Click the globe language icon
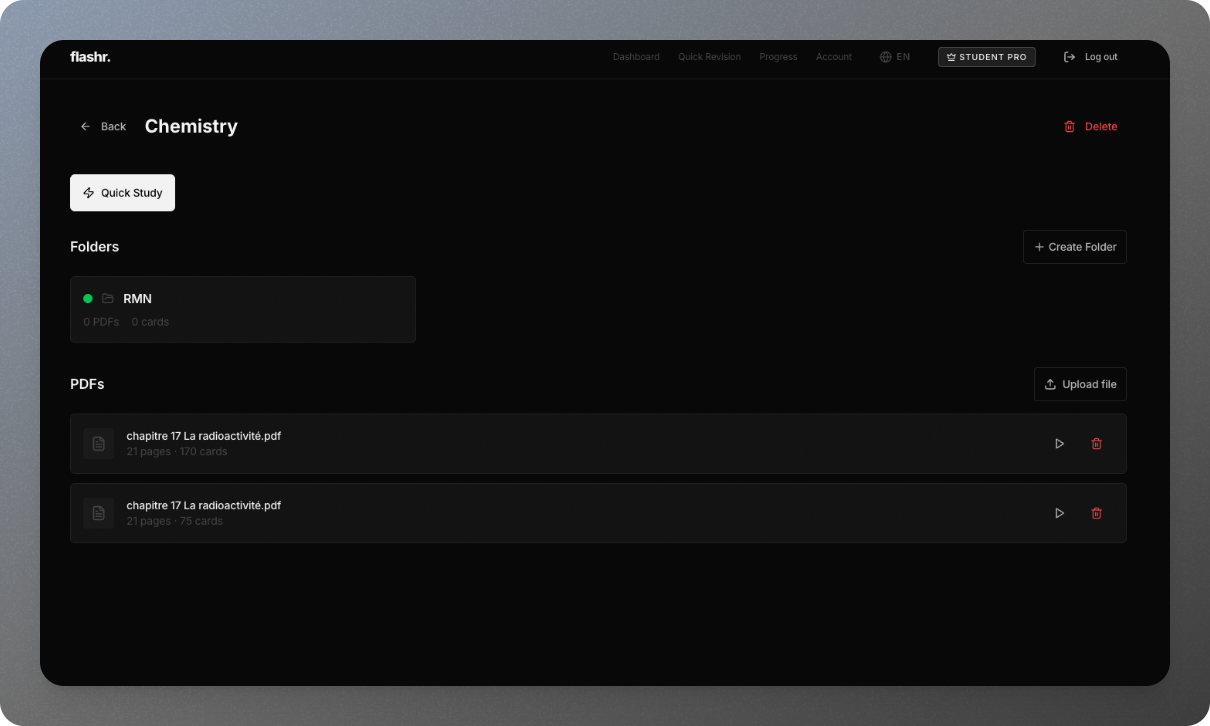1210x726 pixels. pos(884,57)
